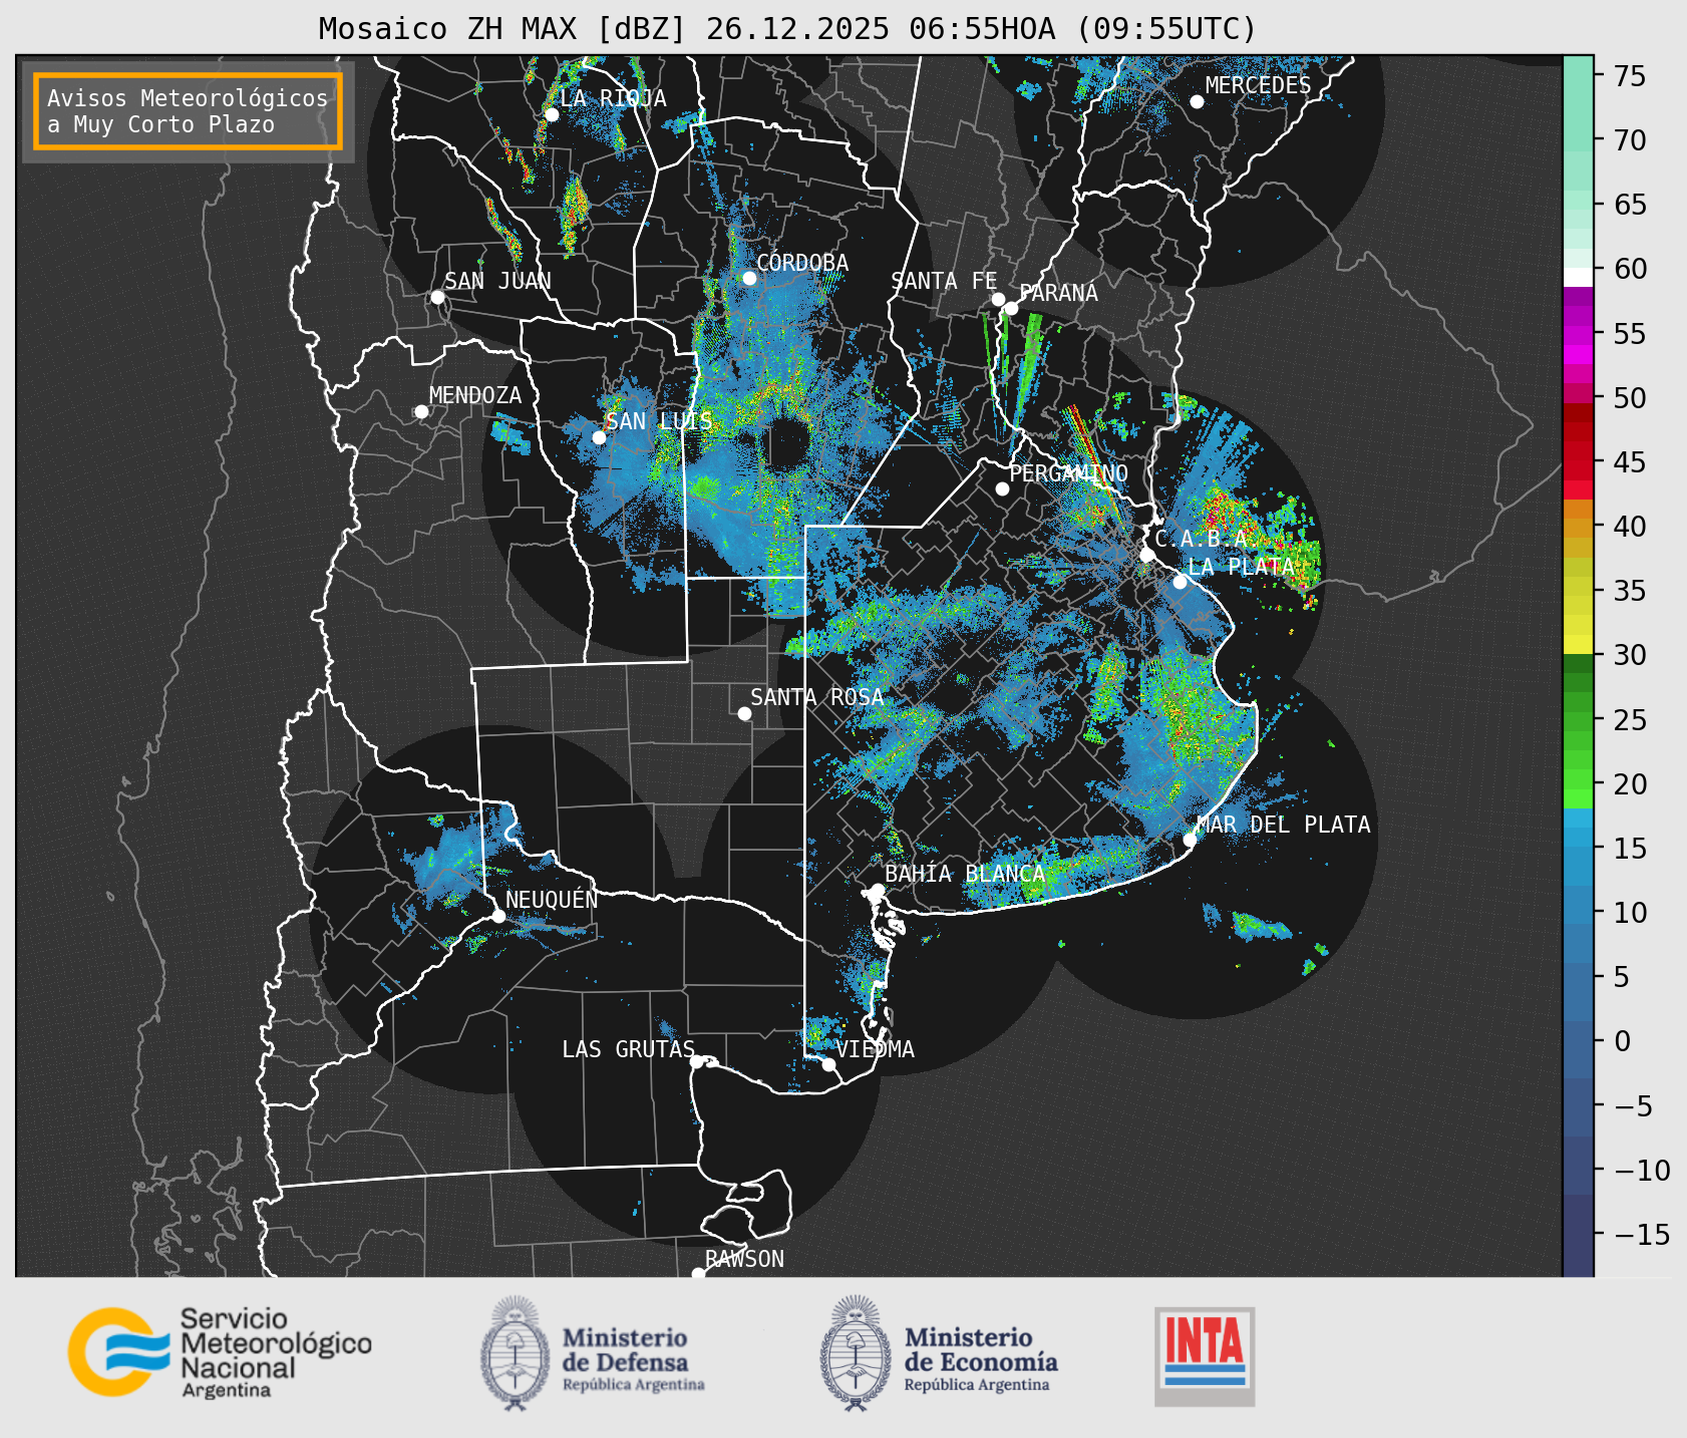Click the 45 dBZ red color swatch

1578,463
